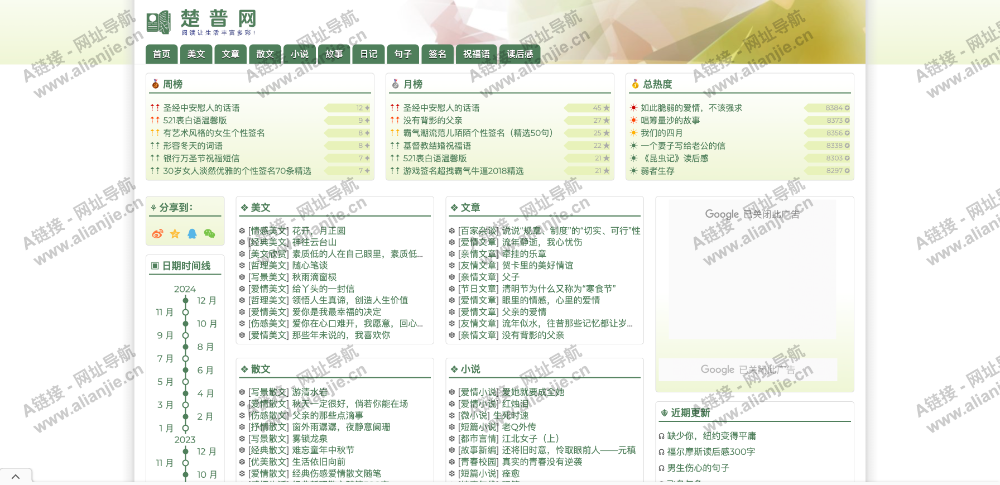Switch to the 日记 navigation tab
The height and width of the screenshot is (485, 1000).
click(x=368, y=54)
